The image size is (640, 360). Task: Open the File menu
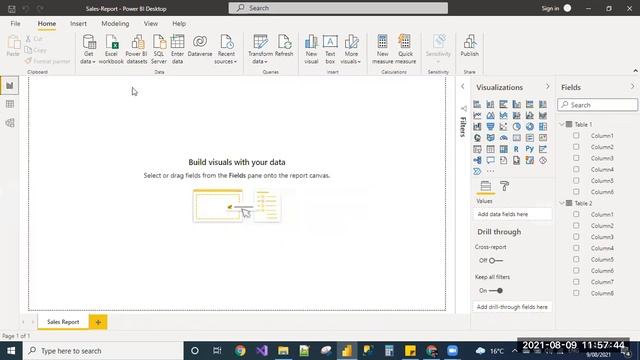click(16, 24)
